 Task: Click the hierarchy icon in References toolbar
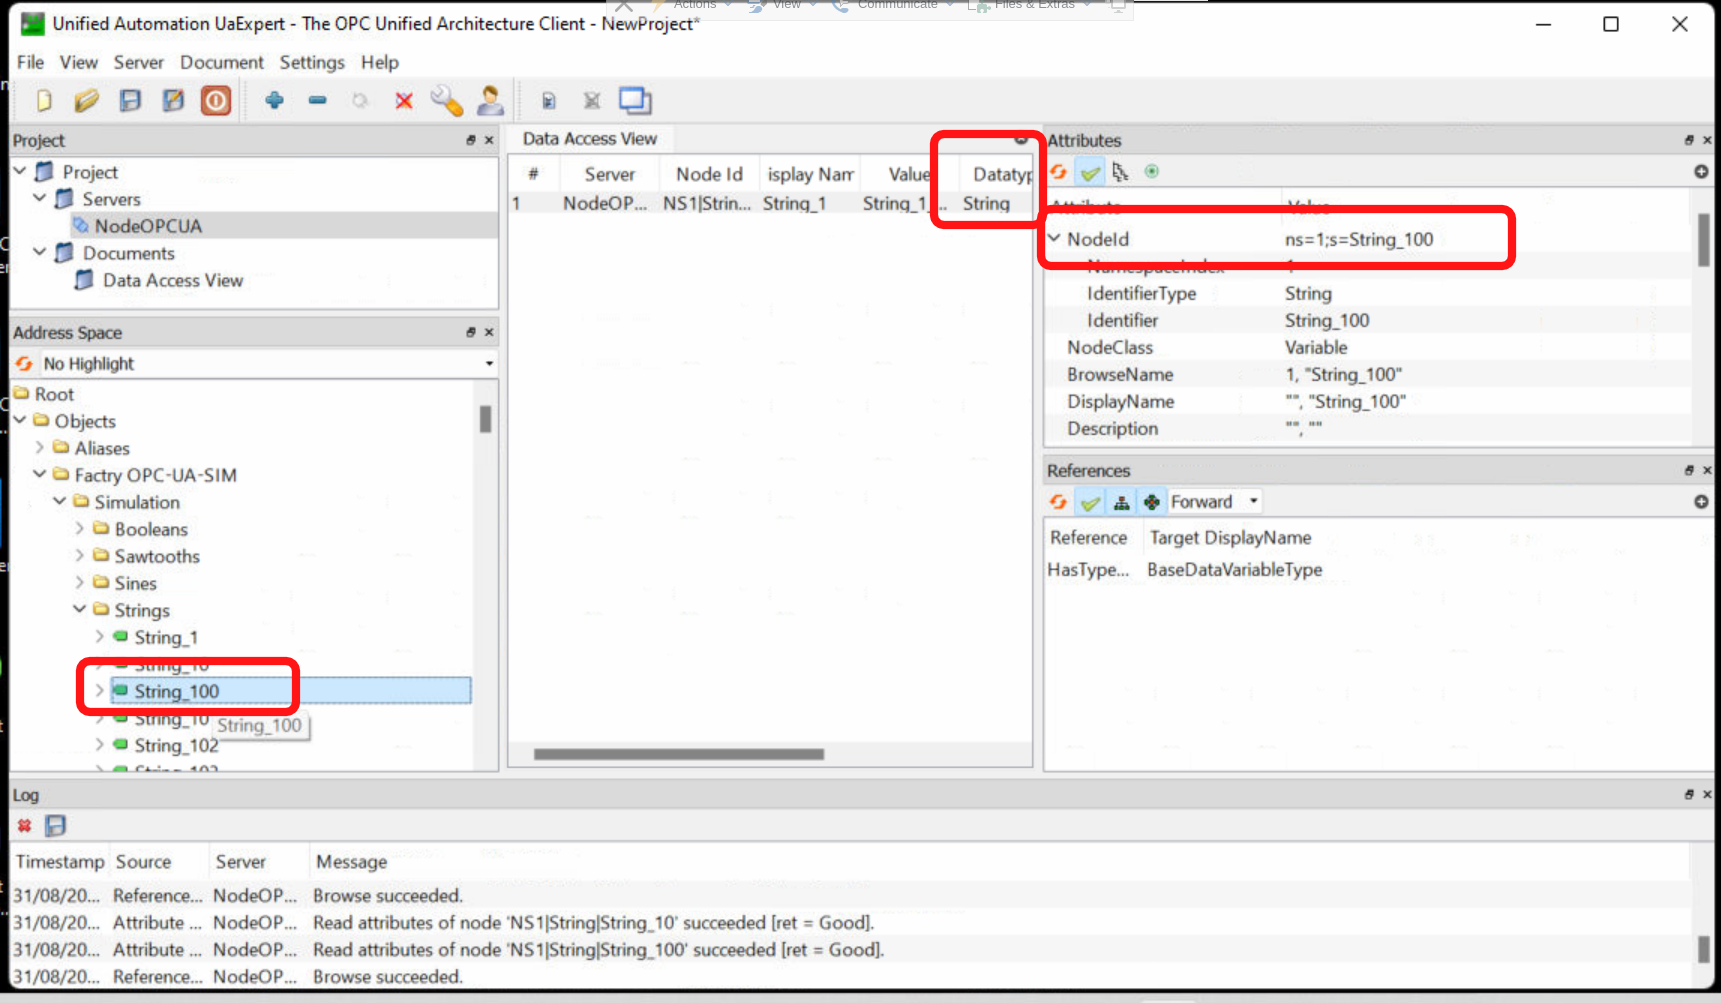[1122, 502]
